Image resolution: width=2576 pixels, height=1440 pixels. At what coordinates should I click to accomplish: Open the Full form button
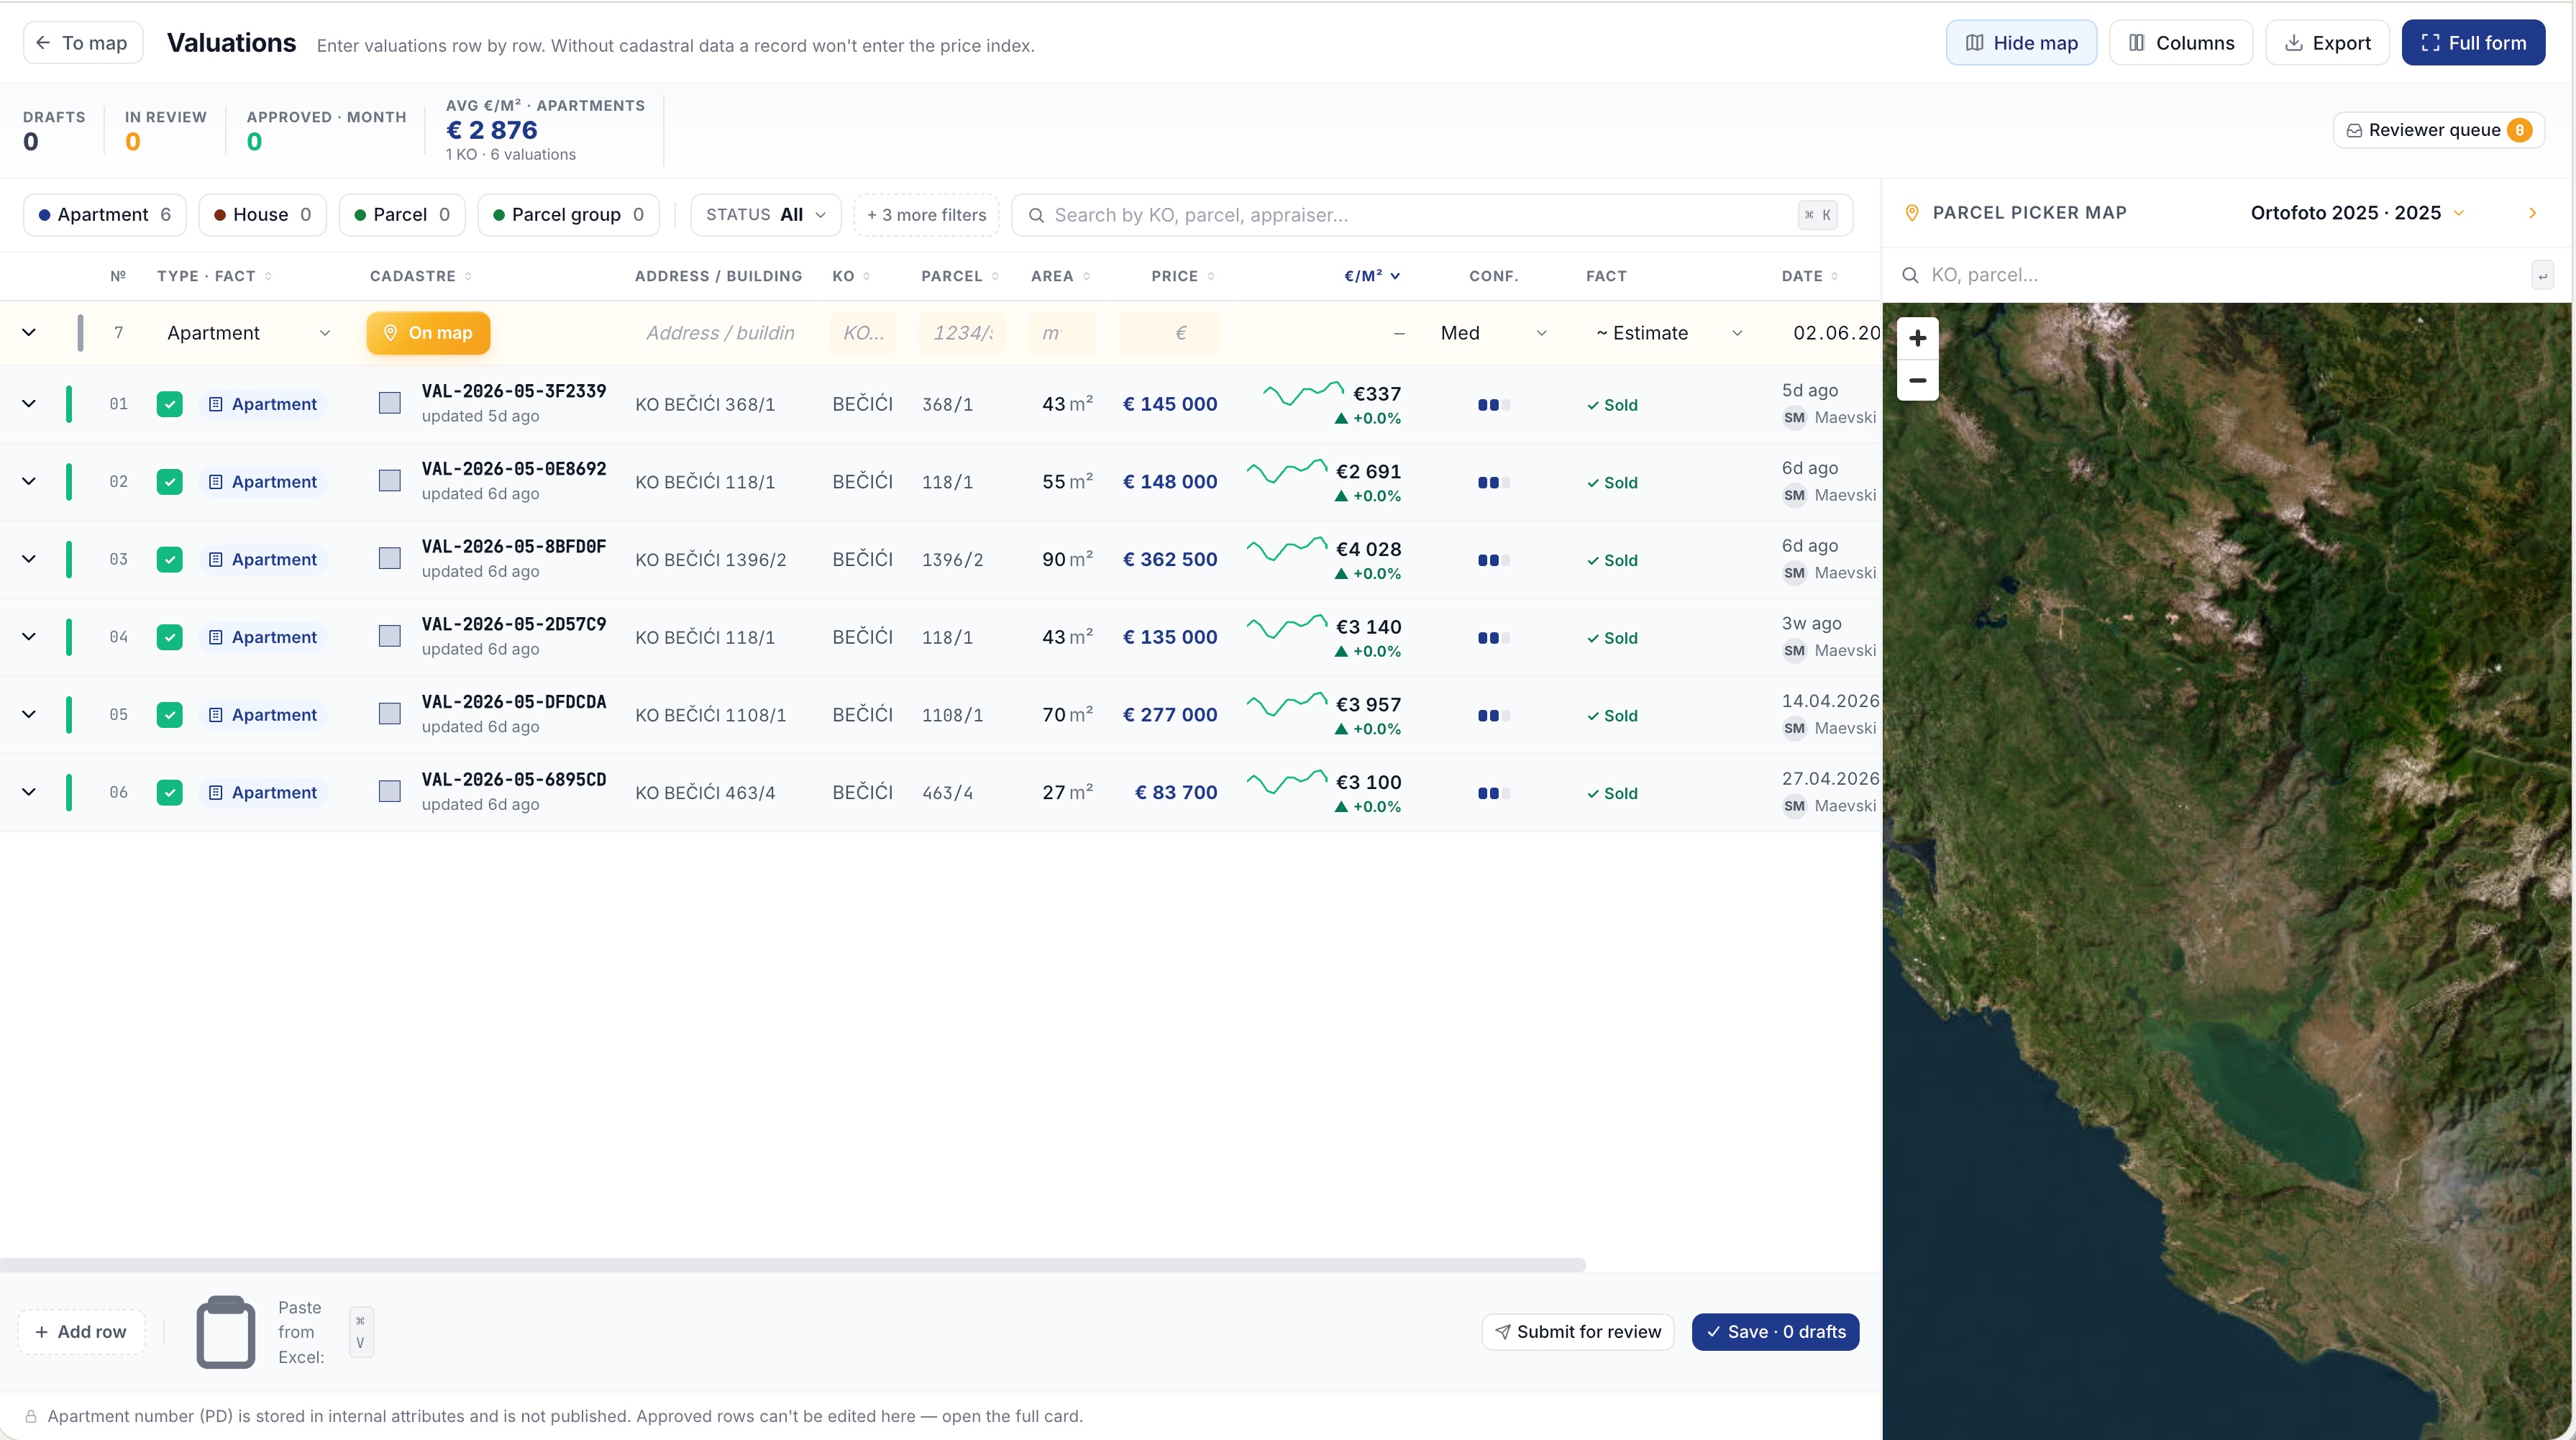(x=2472, y=43)
